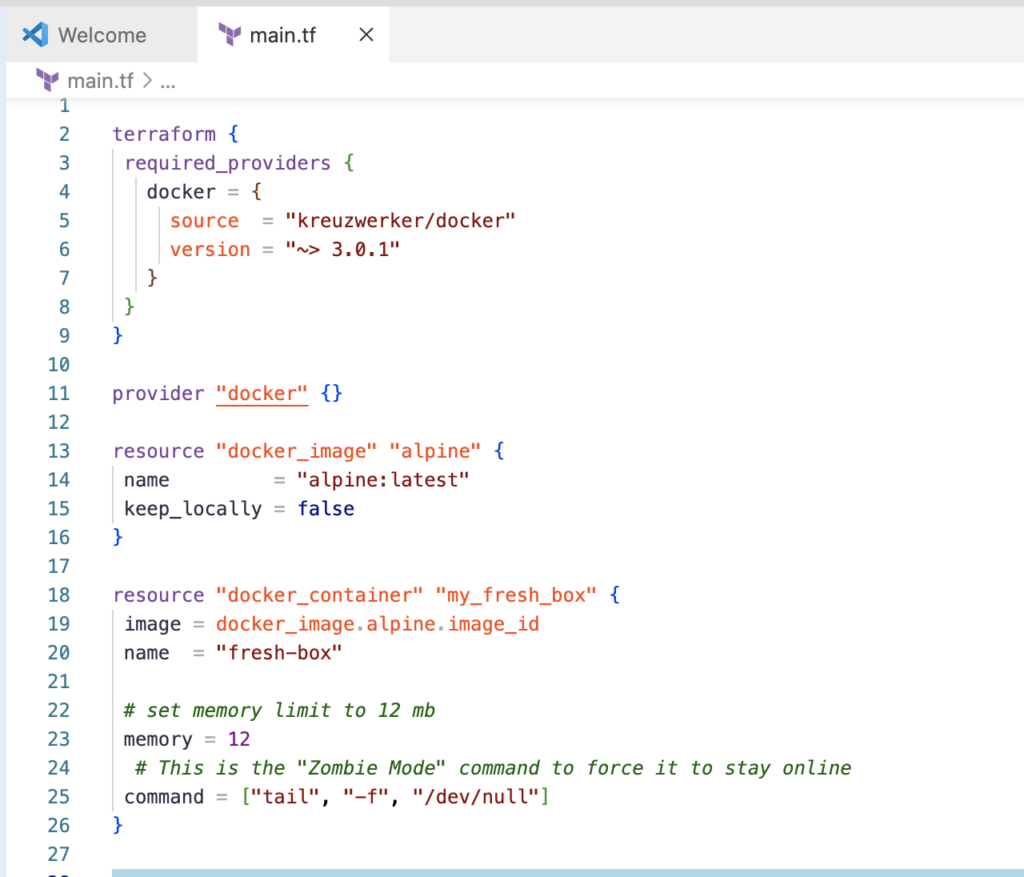
Task: Click line number 2 in the gutter
Action: pos(64,134)
